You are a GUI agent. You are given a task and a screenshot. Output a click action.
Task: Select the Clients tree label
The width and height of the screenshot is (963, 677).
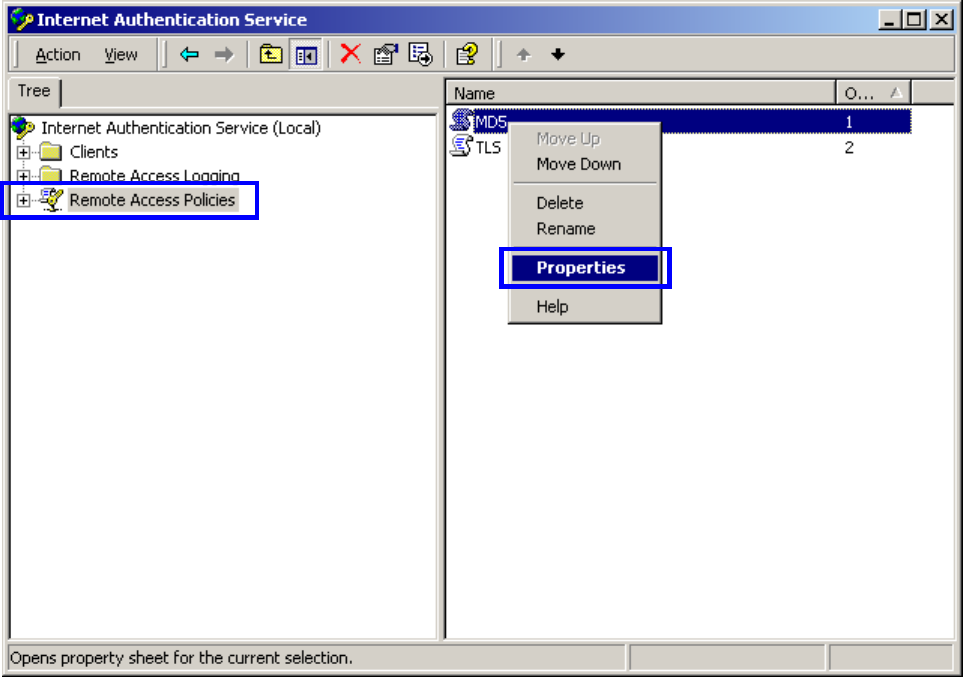pos(93,152)
